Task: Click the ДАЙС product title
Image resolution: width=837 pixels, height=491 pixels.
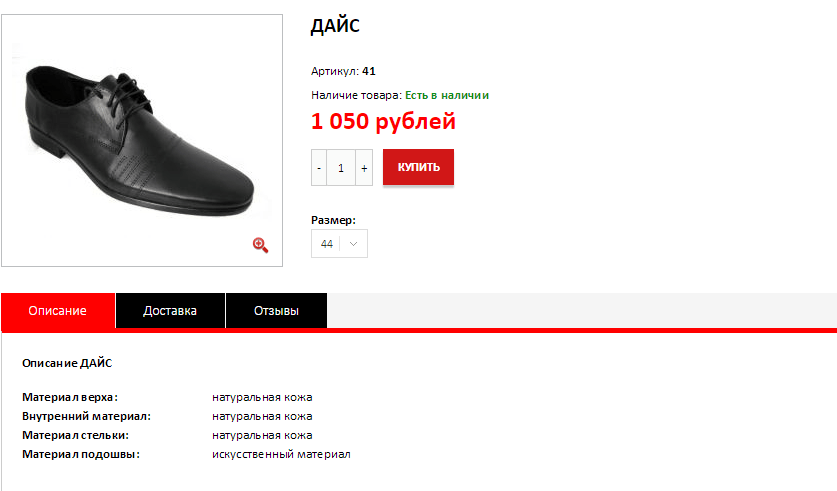Action: coord(335,26)
